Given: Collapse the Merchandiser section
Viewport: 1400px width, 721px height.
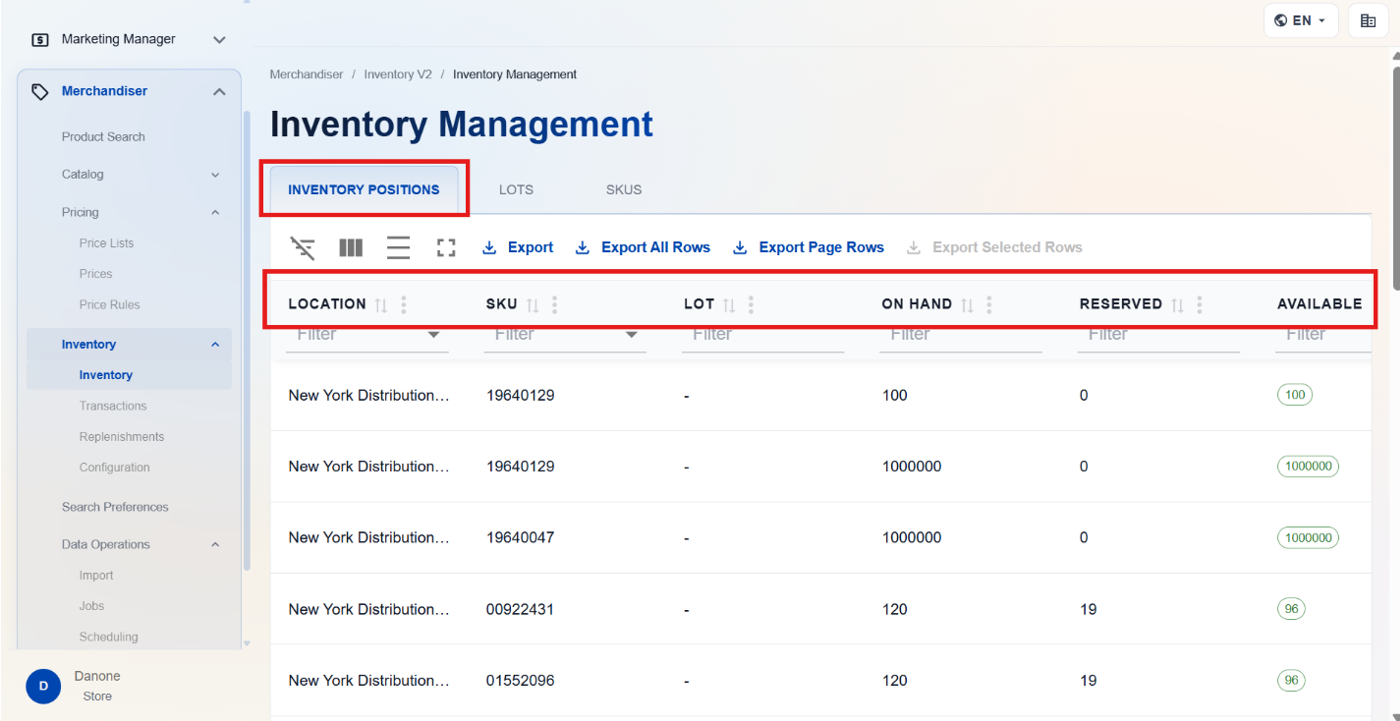Looking at the screenshot, I should coord(220,92).
